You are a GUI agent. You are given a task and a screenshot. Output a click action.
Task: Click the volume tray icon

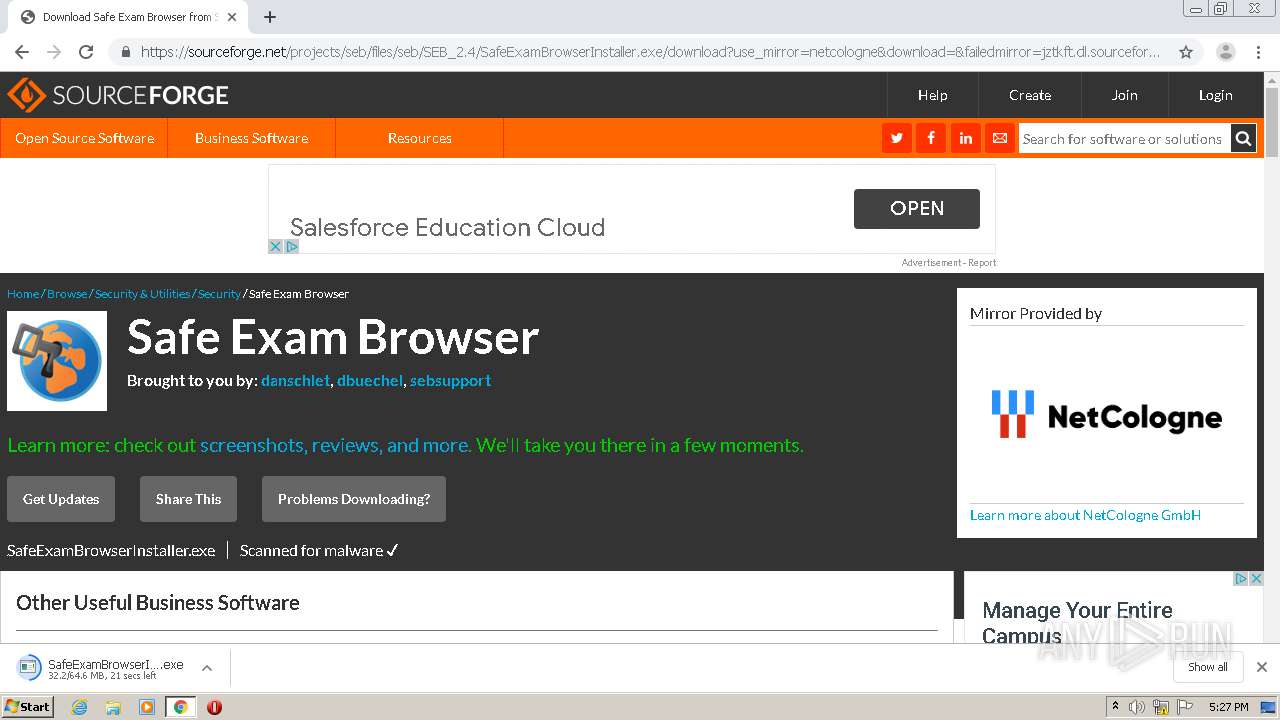[1137, 707]
